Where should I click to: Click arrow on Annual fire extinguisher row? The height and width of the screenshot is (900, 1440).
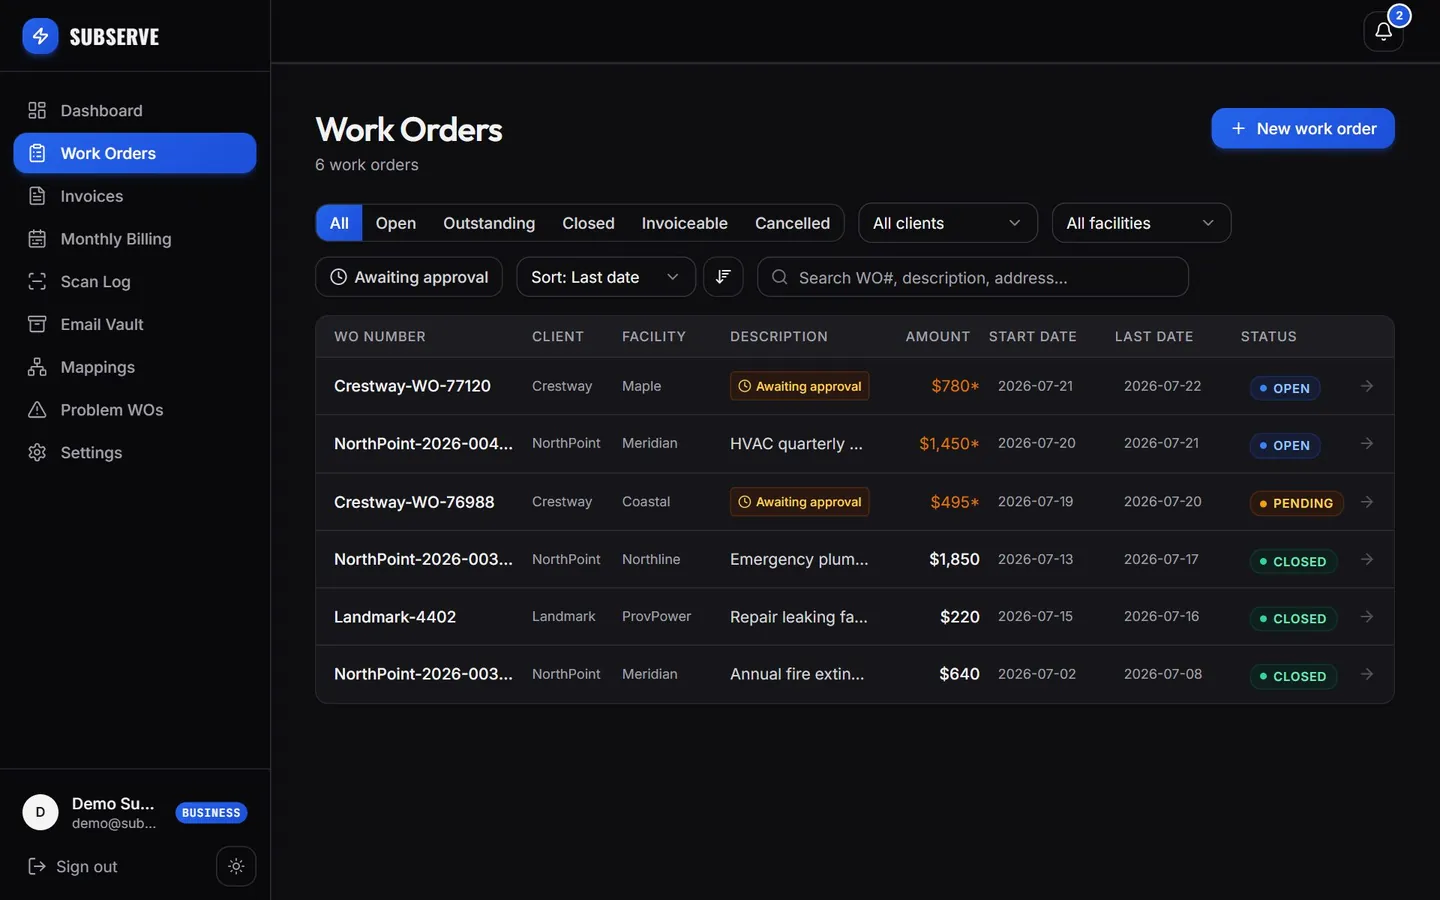pos(1367,674)
